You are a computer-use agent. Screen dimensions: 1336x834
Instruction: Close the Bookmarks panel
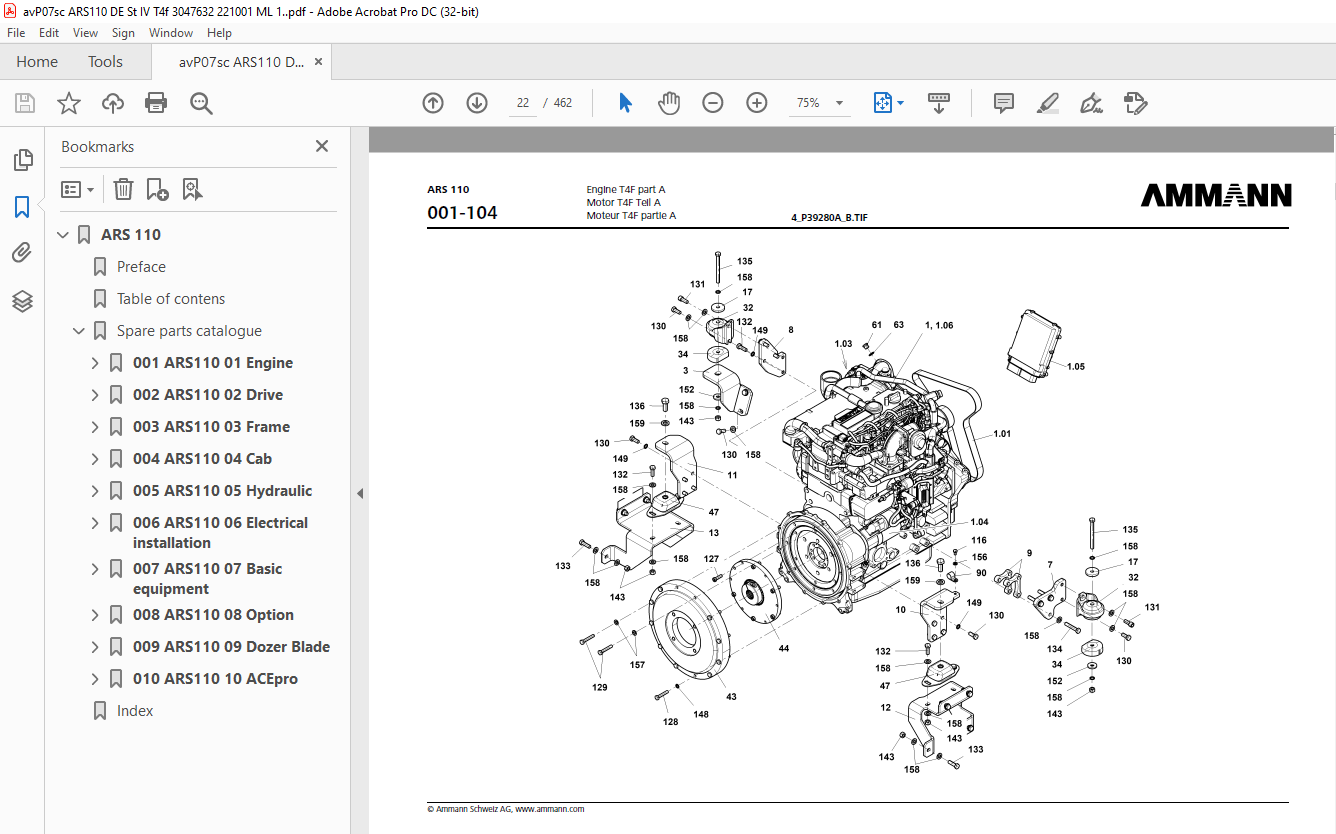(x=322, y=146)
